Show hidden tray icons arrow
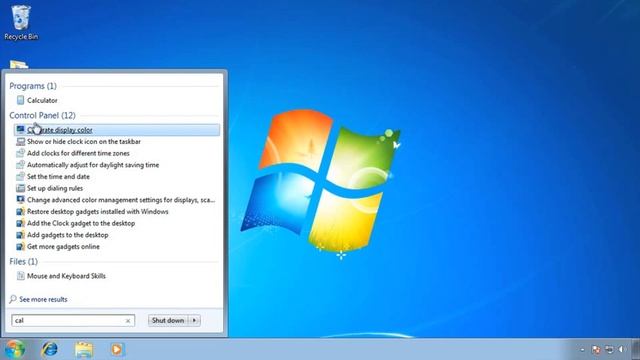The image size is (640, 360). 582,350
